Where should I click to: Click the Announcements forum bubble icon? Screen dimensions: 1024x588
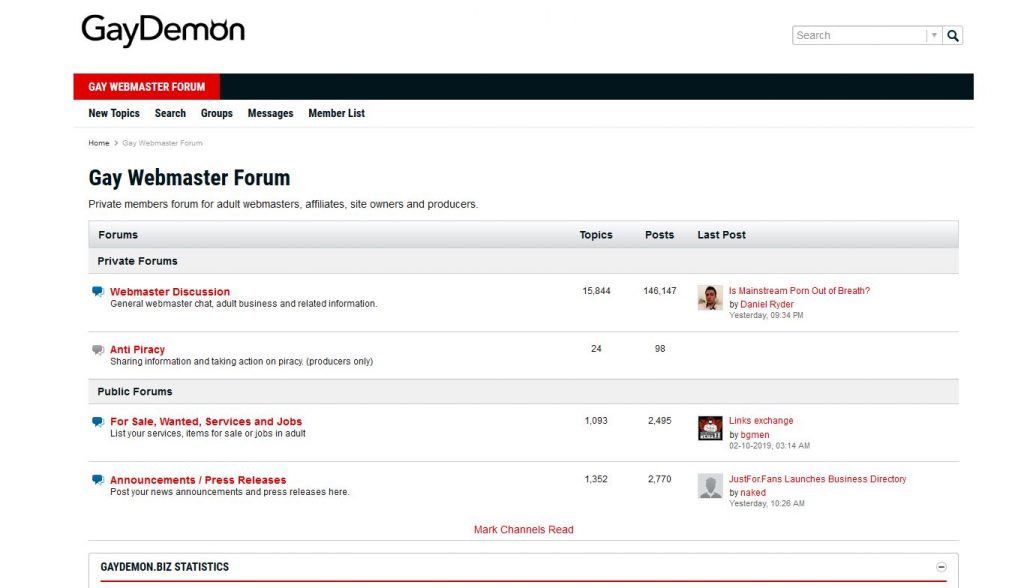tap(98, 480)
